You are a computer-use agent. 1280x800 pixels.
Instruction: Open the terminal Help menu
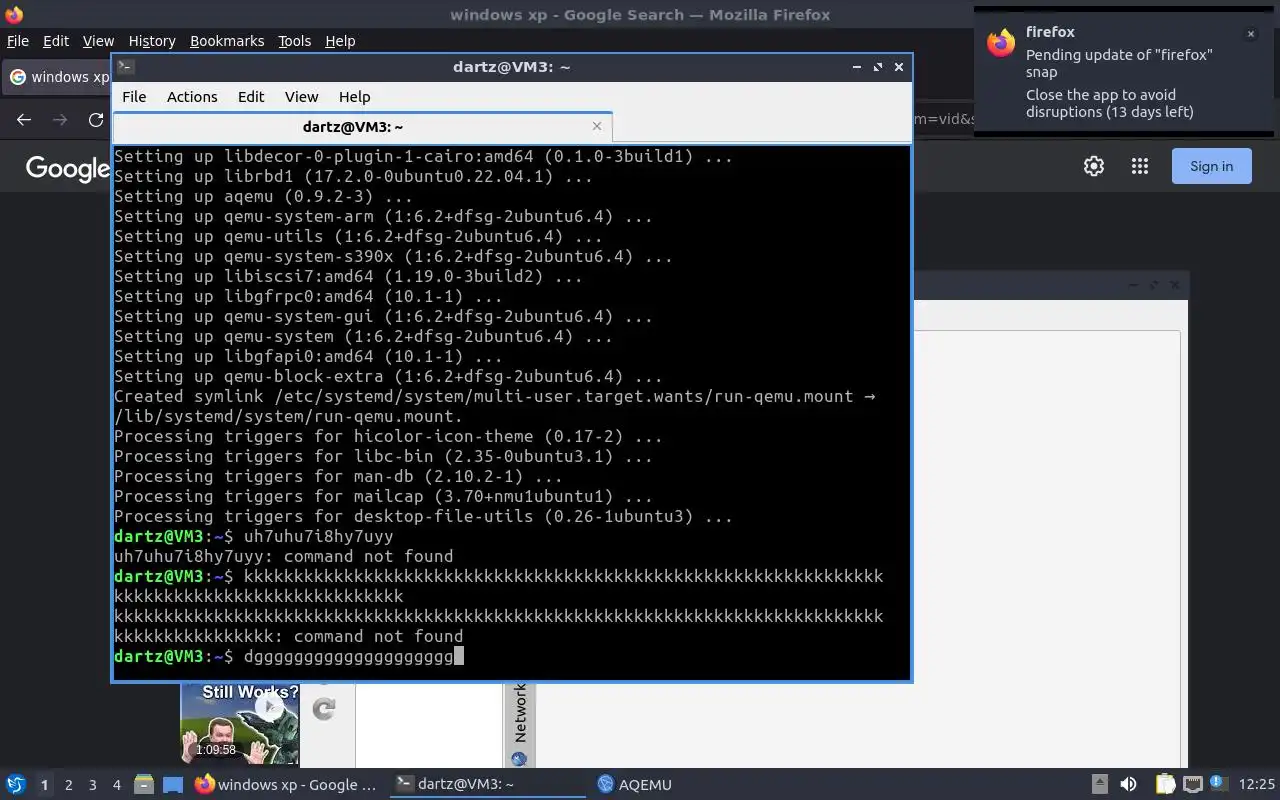coord(355,97)
